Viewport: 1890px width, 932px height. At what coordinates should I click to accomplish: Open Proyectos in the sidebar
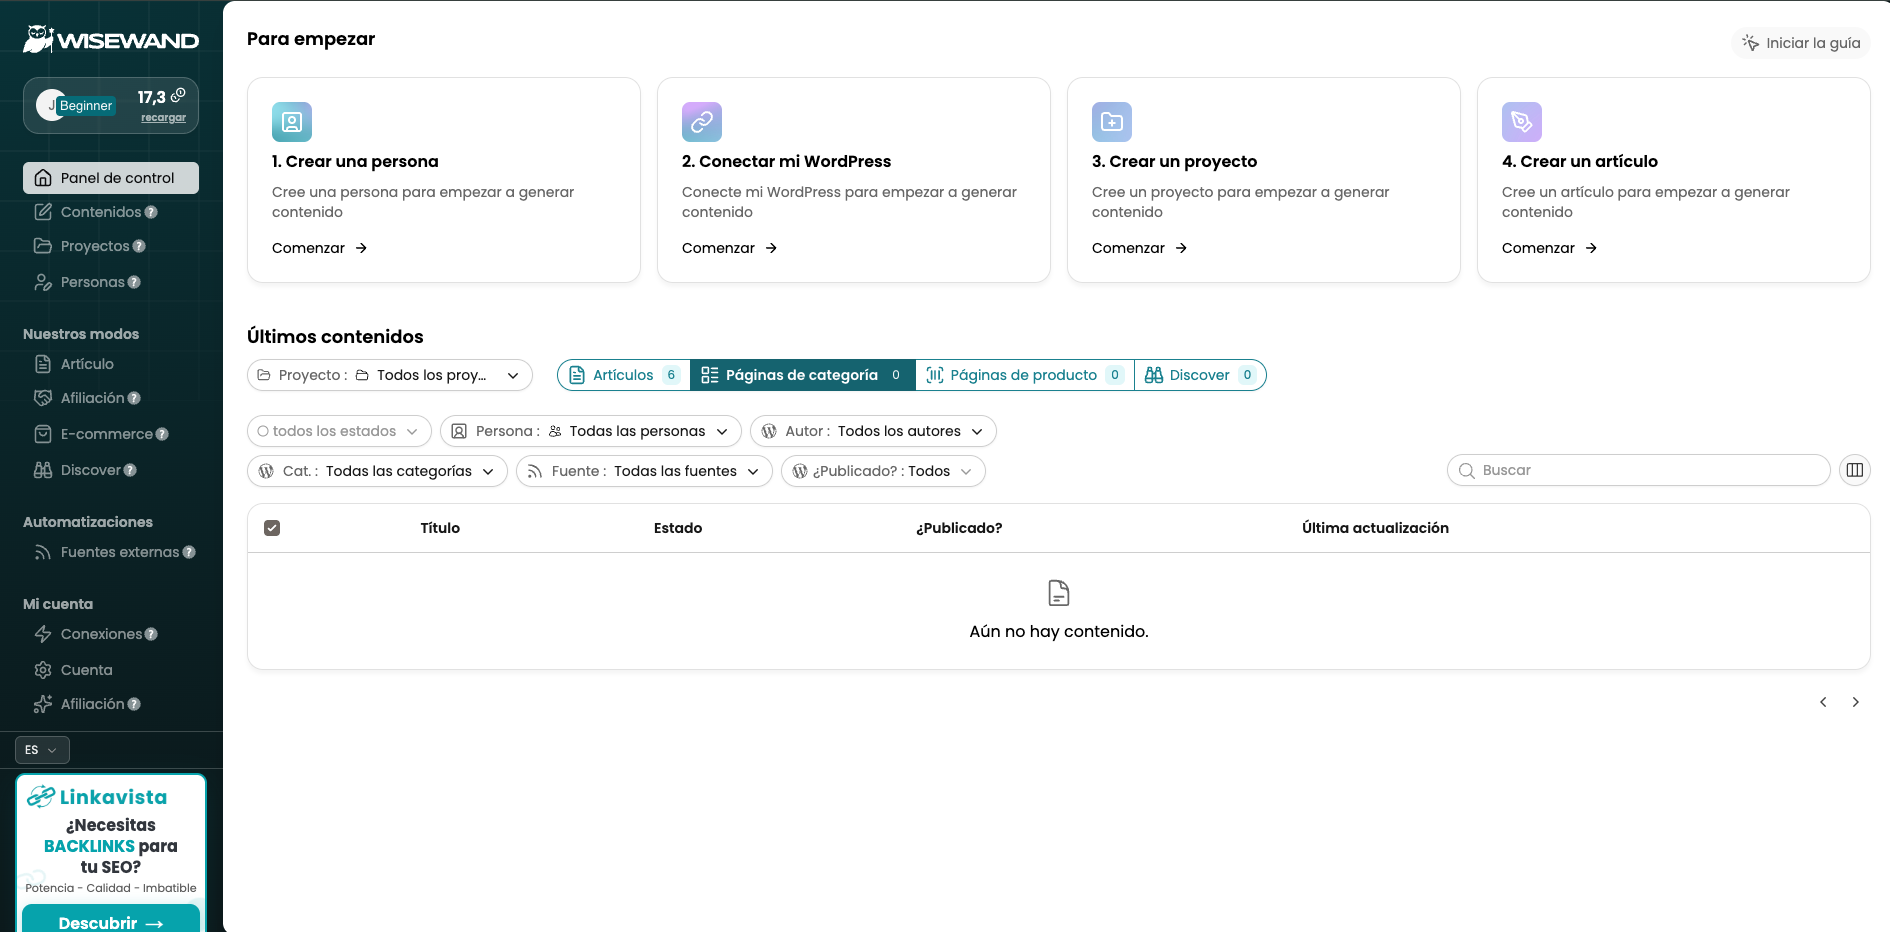pos(95,246)
